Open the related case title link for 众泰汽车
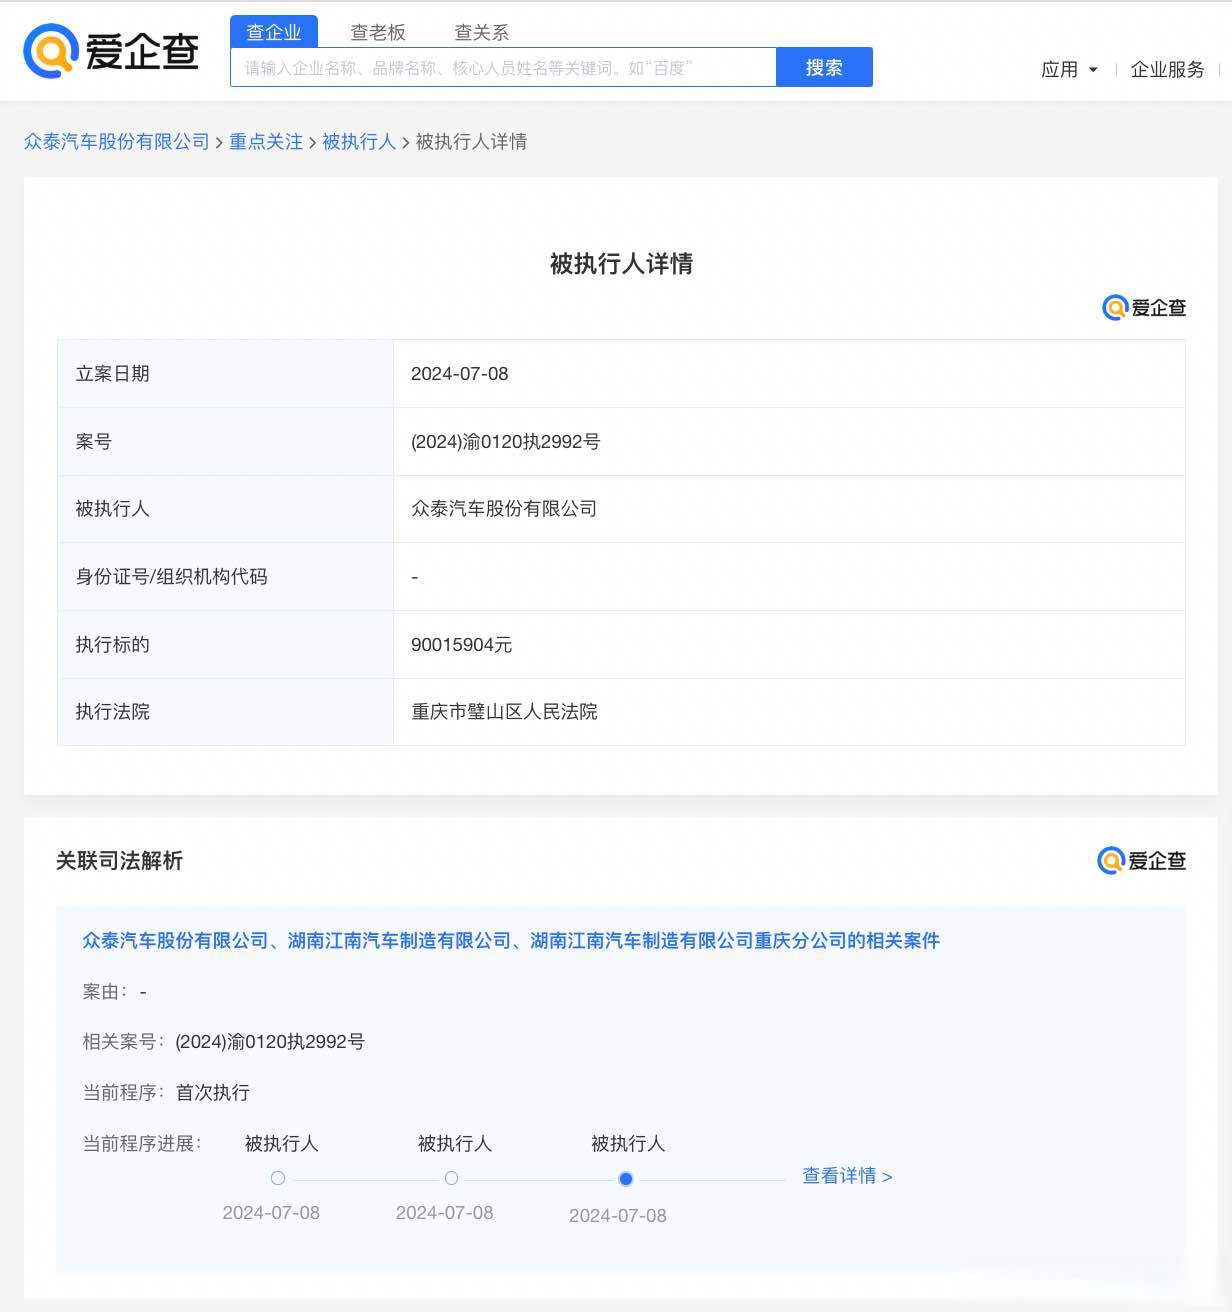The width and height of the screenshot is (1232, 1312). [511, 940]
